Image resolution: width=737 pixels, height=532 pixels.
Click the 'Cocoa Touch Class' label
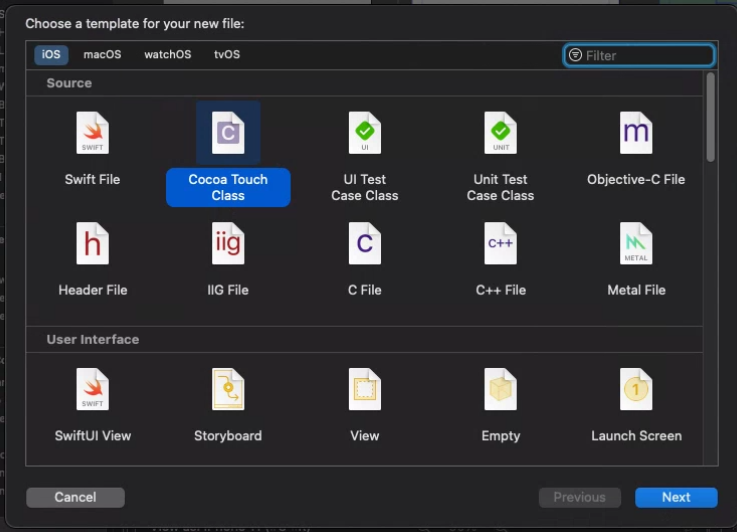point(228,188)
